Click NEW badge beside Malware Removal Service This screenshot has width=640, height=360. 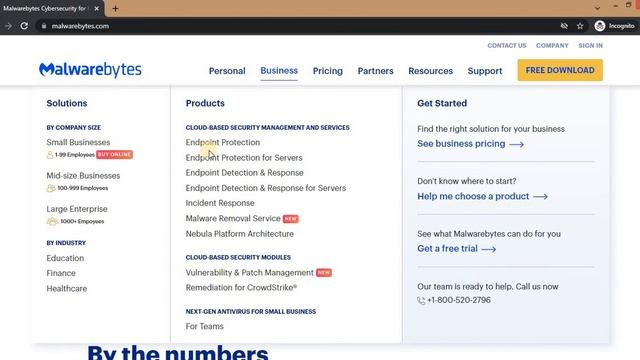pyautogui.click(x=291, y=219)
